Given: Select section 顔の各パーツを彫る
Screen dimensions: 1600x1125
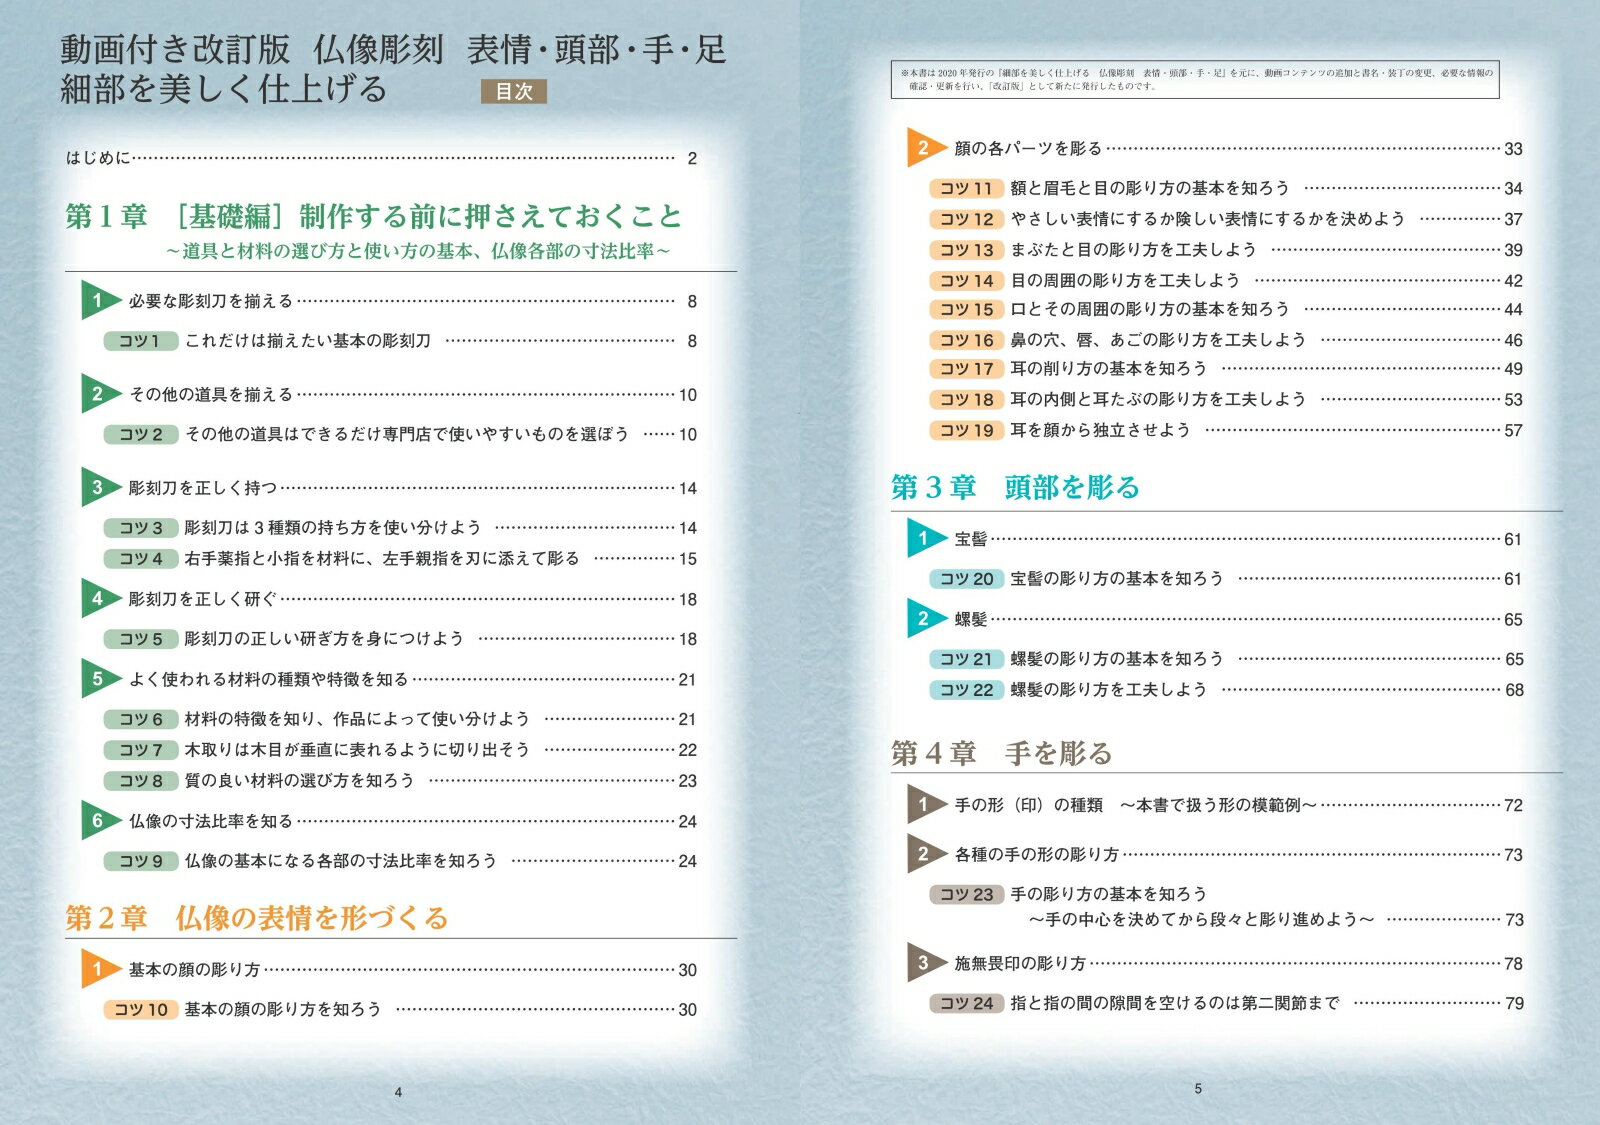Looking at the screenshot, I should [x=1215, y=148].
